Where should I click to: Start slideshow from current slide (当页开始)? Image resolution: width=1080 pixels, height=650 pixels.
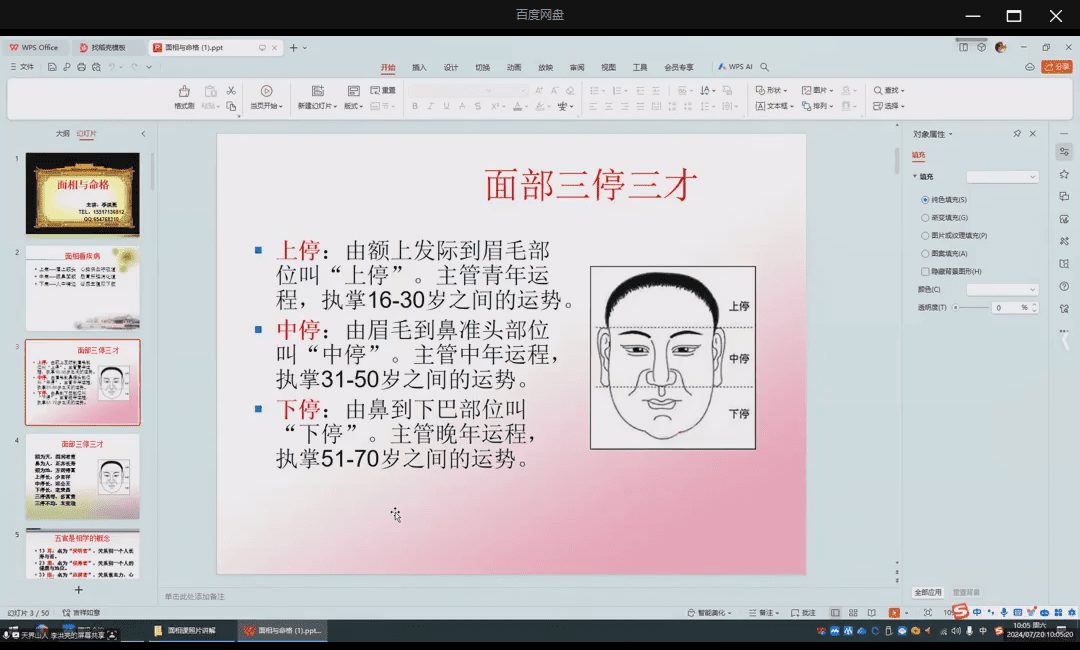266,96
